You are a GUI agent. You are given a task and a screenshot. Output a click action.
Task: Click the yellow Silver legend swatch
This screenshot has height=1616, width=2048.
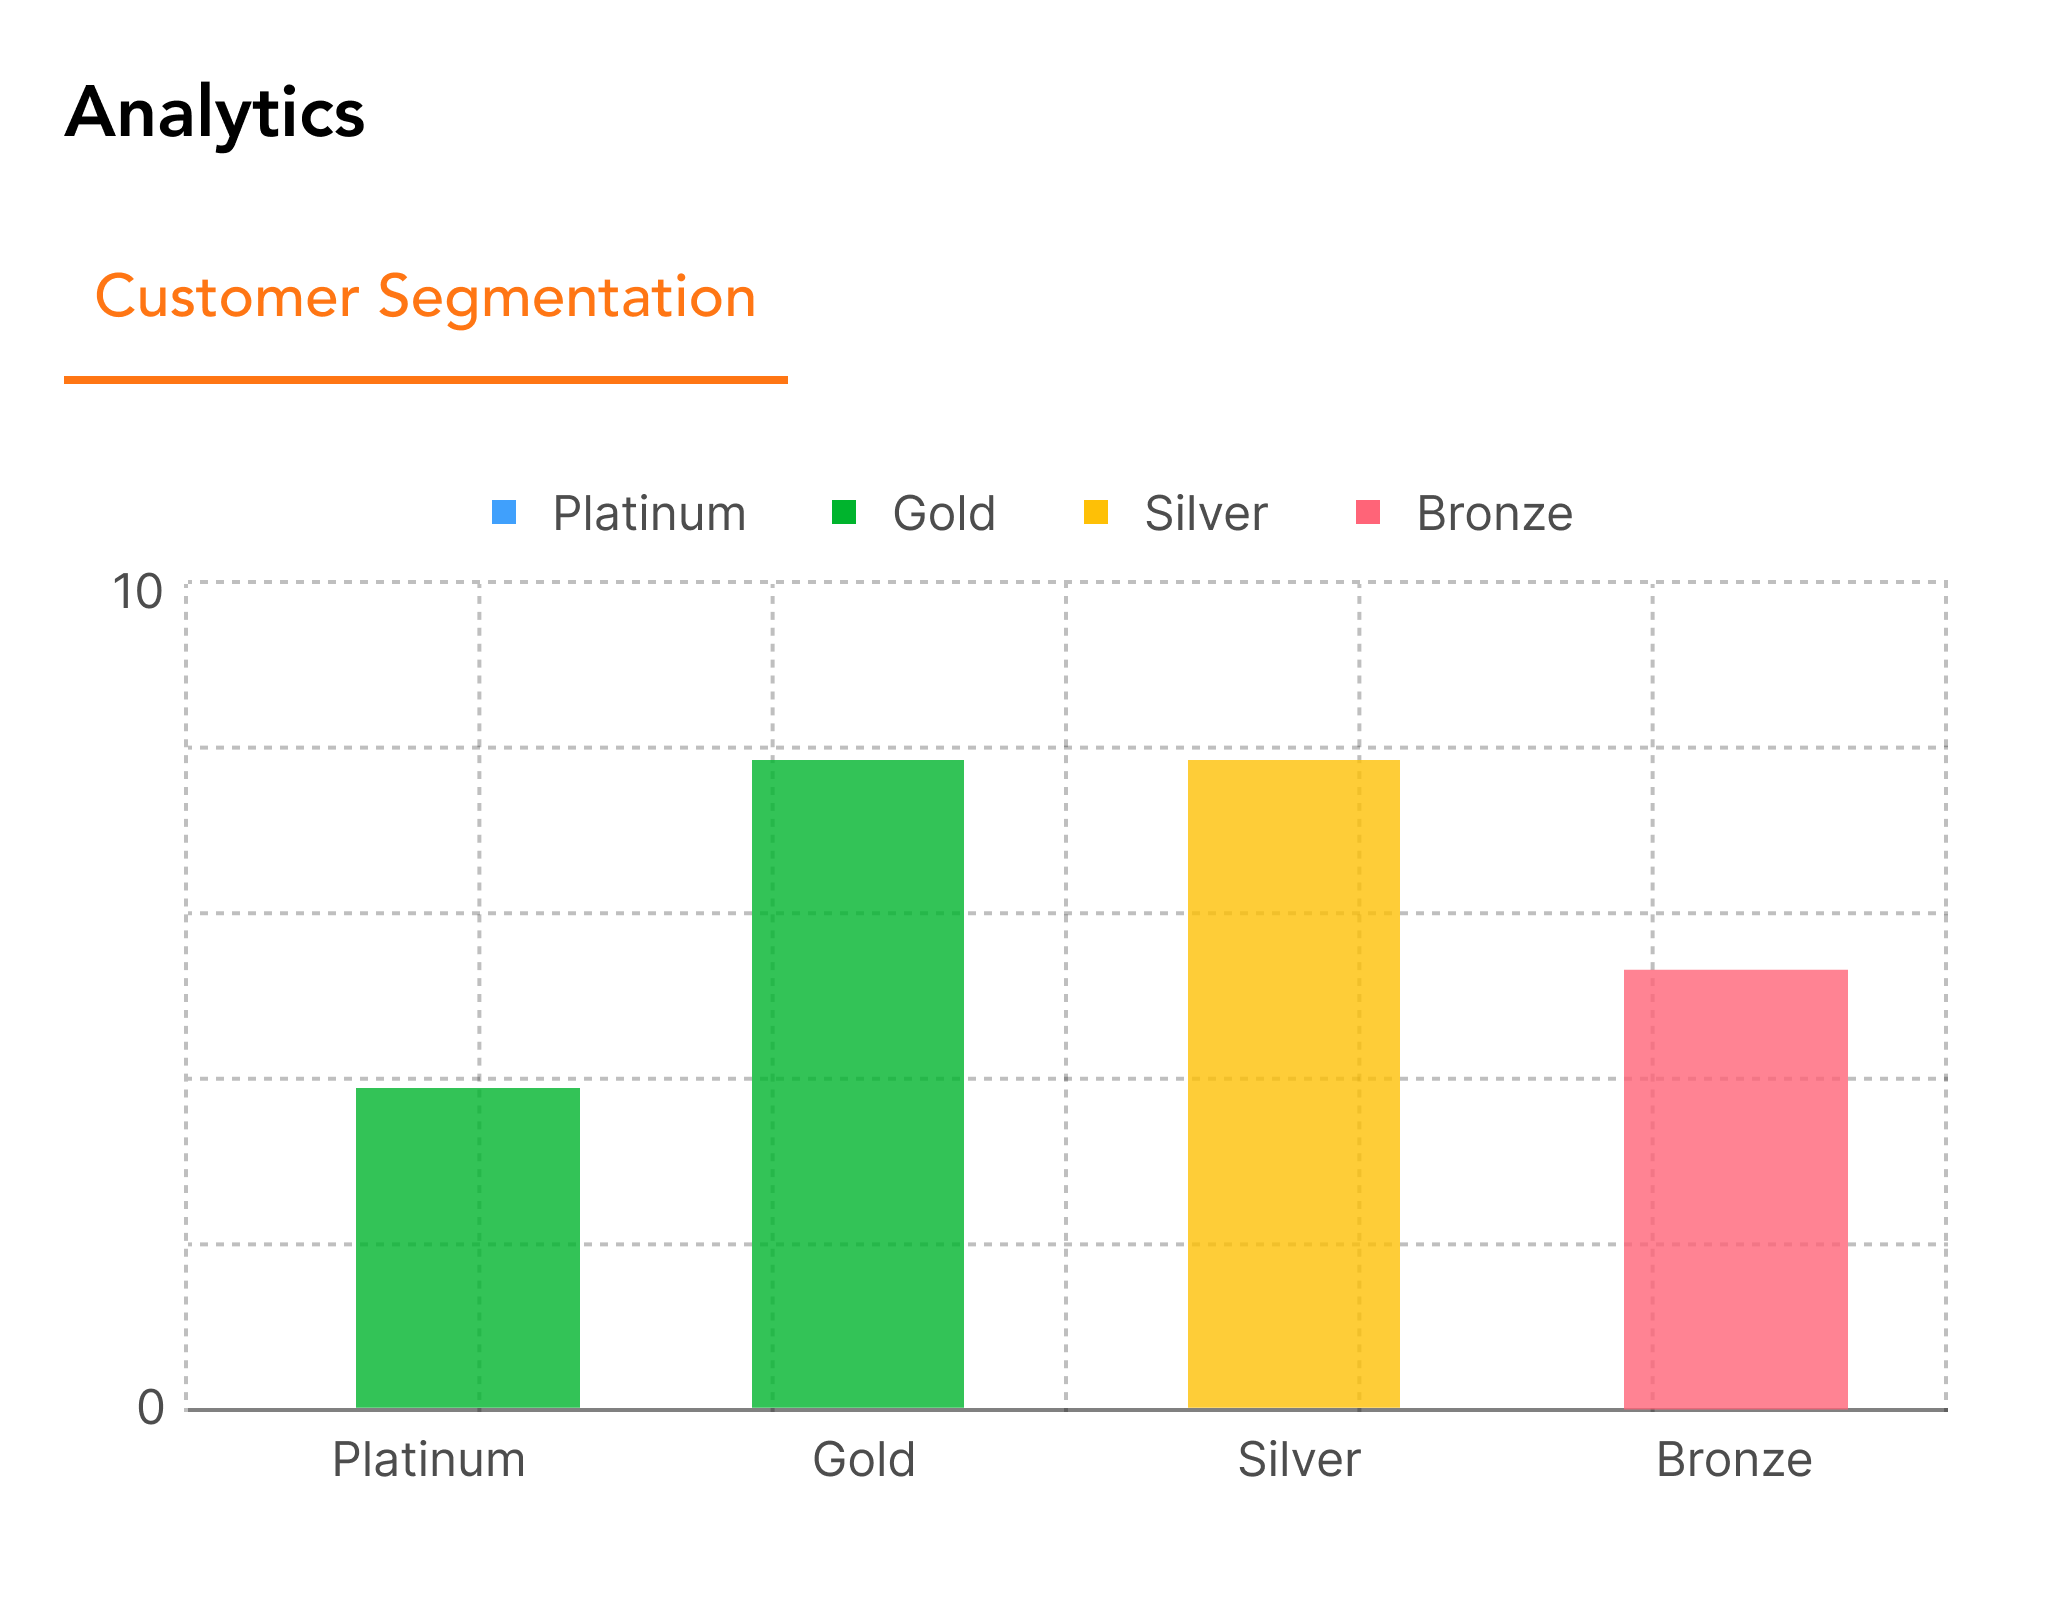click(x=1096, y=512)
